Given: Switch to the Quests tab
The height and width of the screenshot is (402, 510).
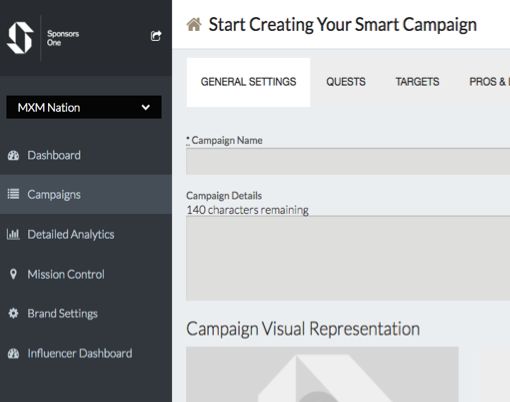Looking at the screenshot, I should (346, 82).
